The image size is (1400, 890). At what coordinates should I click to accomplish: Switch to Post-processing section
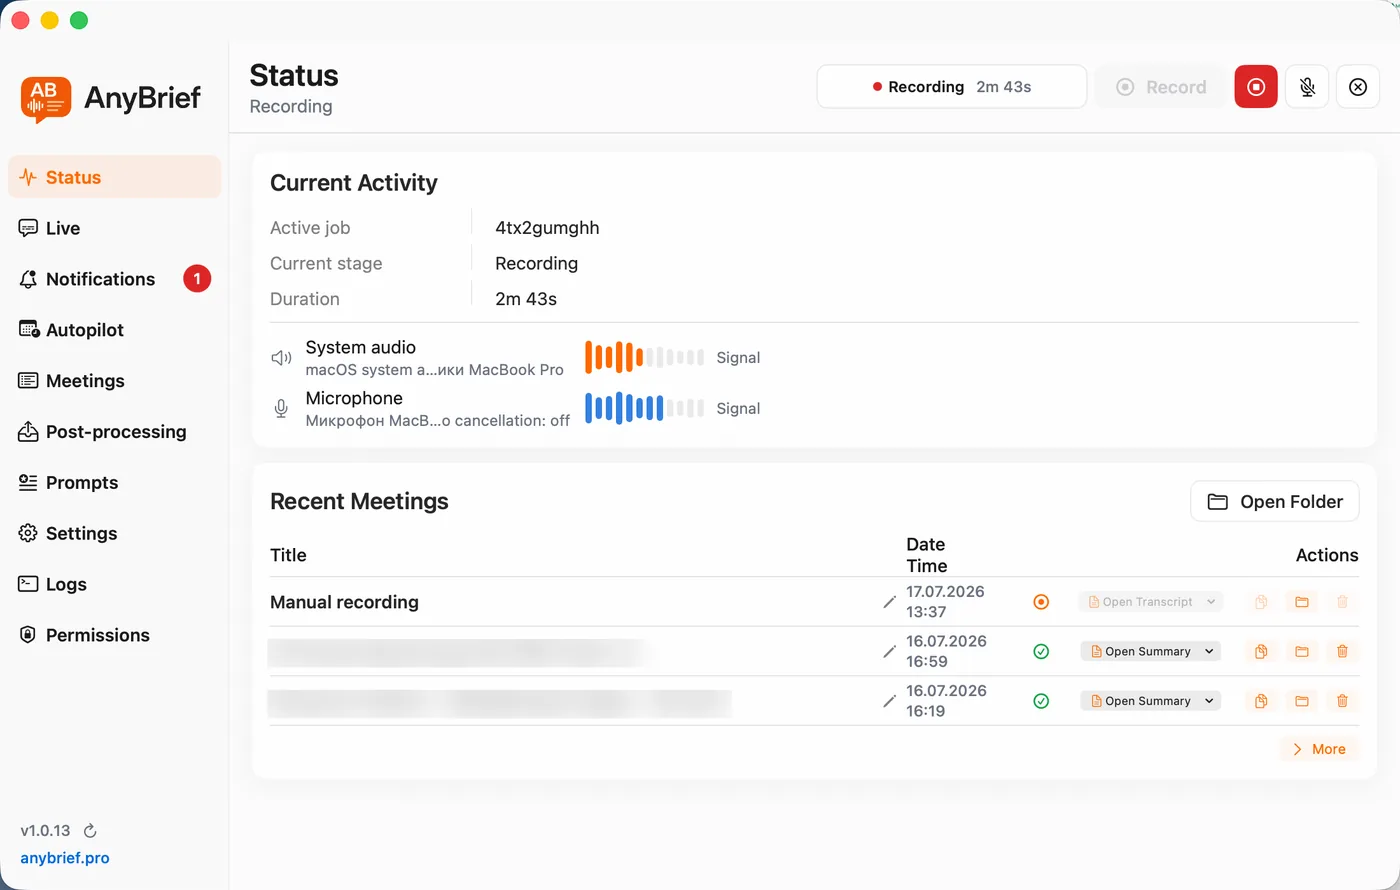114,432
